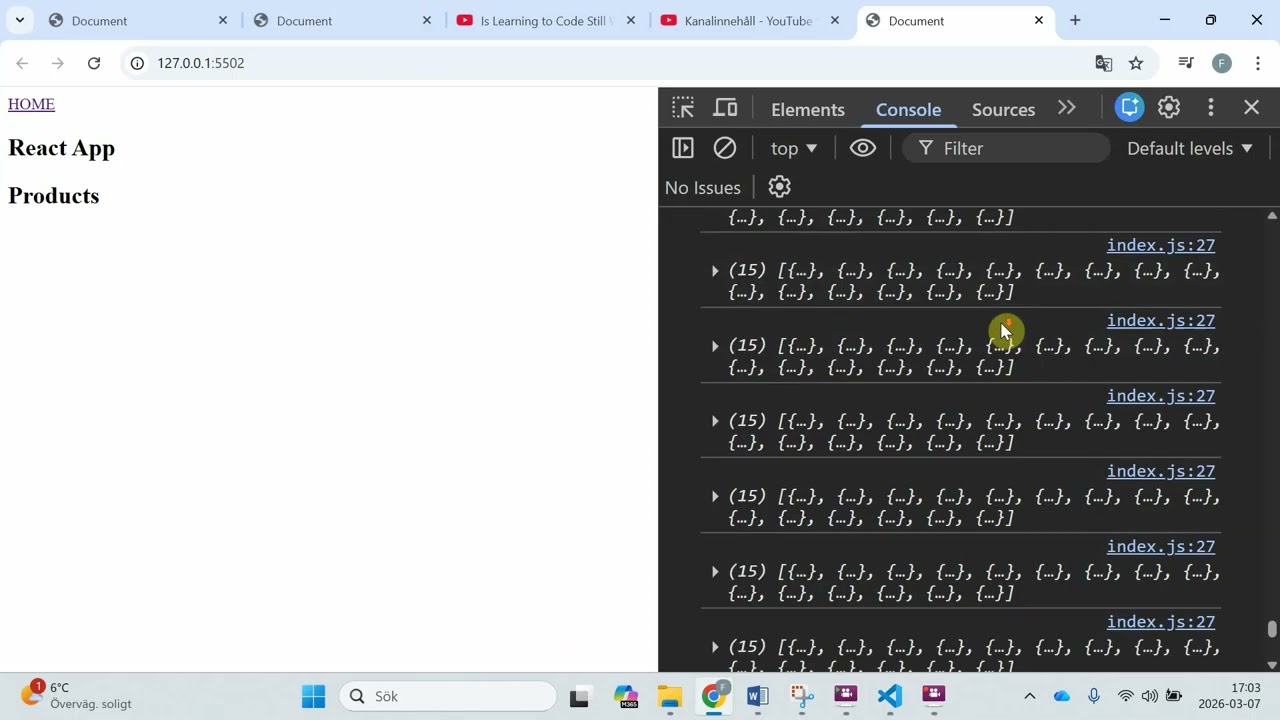Screen dimensions: 1280x720
Task: Close the 'Kanalinnehåll - YouTube' tab
Action: coord(835,20)
